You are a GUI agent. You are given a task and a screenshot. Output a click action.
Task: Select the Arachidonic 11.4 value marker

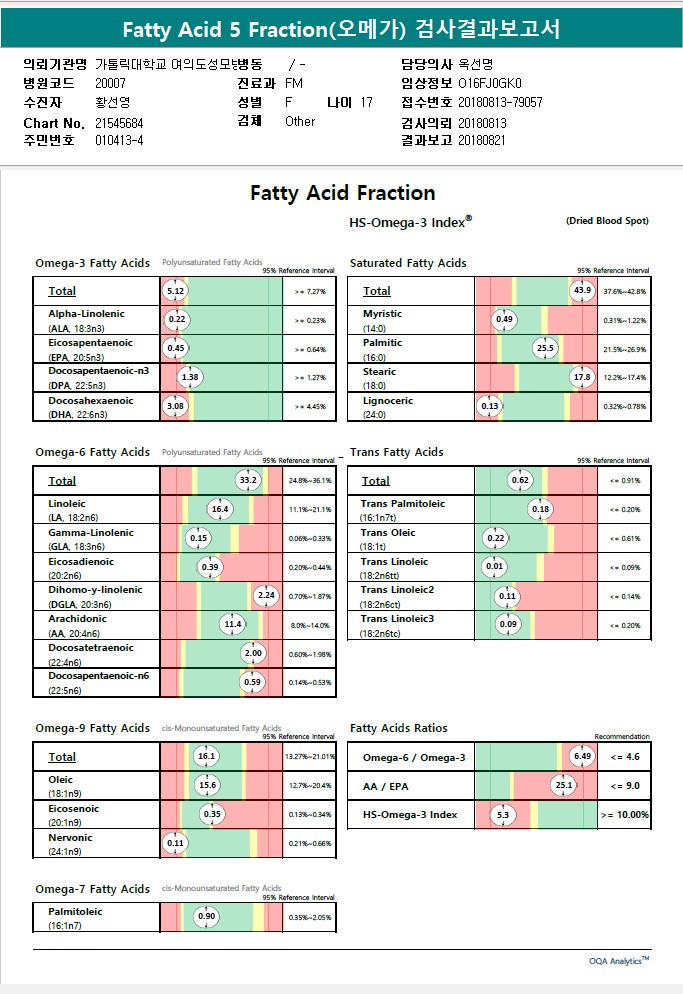232,625
